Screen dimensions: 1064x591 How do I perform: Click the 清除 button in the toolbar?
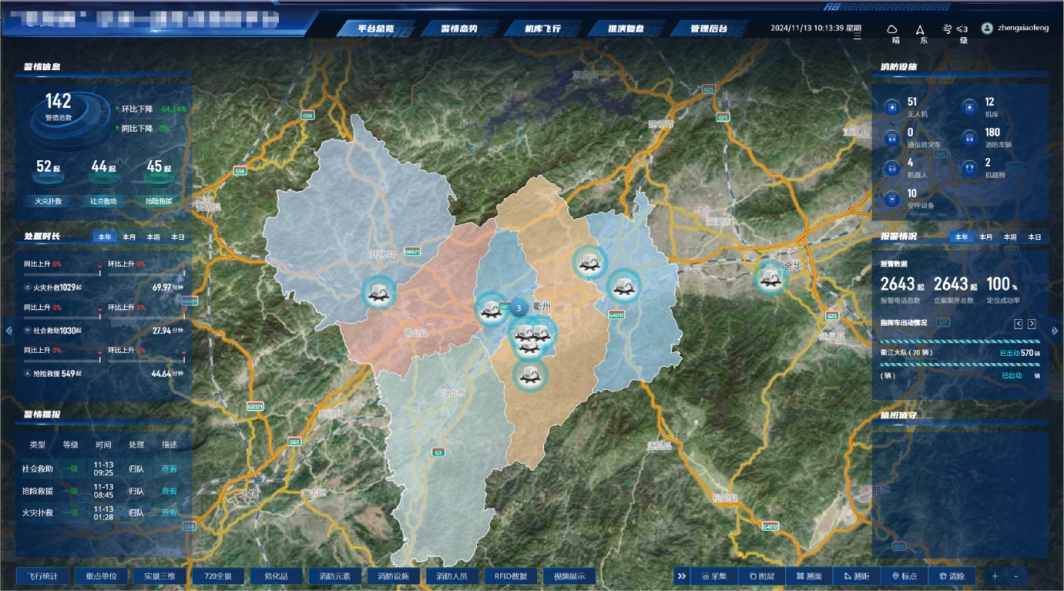(952, 576)
